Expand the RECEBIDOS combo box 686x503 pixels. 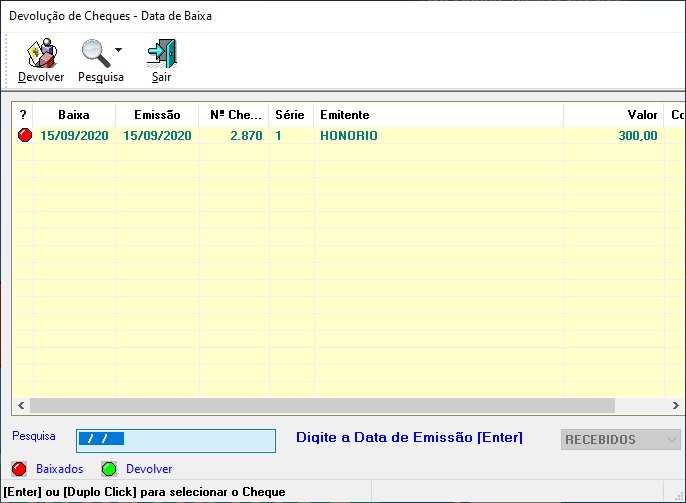coord(670,440)
